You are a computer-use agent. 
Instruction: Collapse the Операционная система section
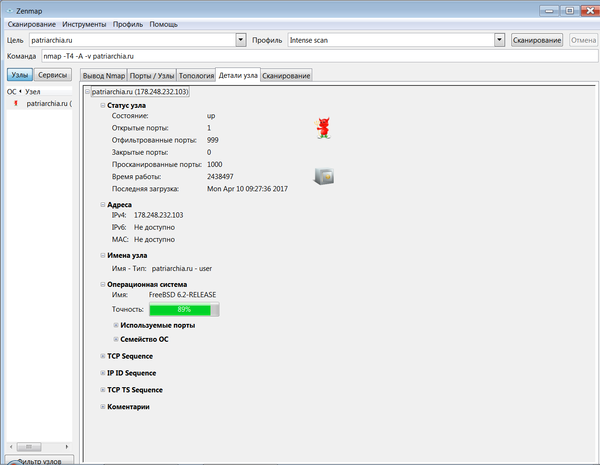[103, 284]
